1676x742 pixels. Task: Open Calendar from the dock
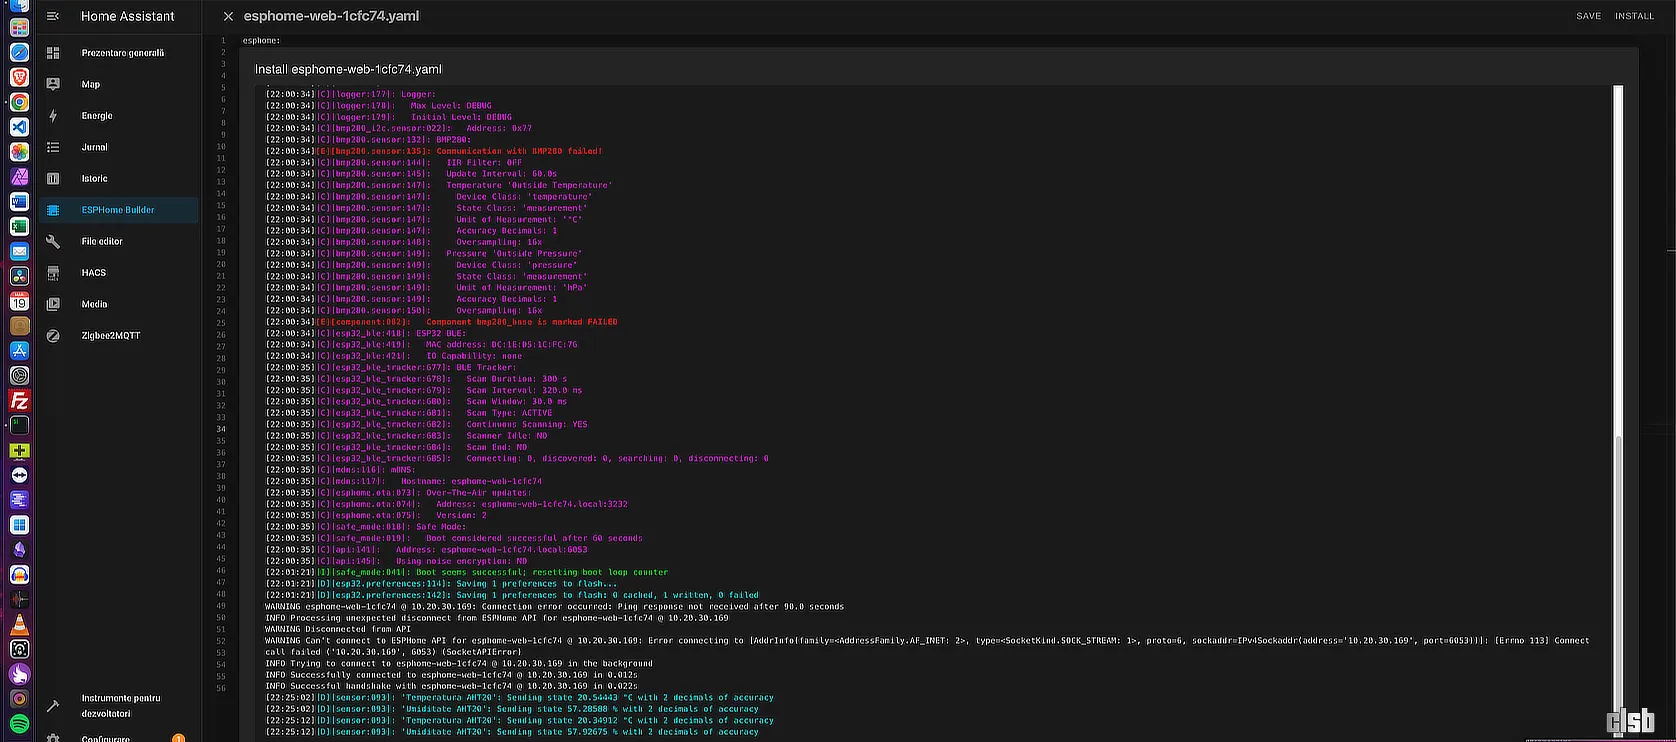point(19,301)
